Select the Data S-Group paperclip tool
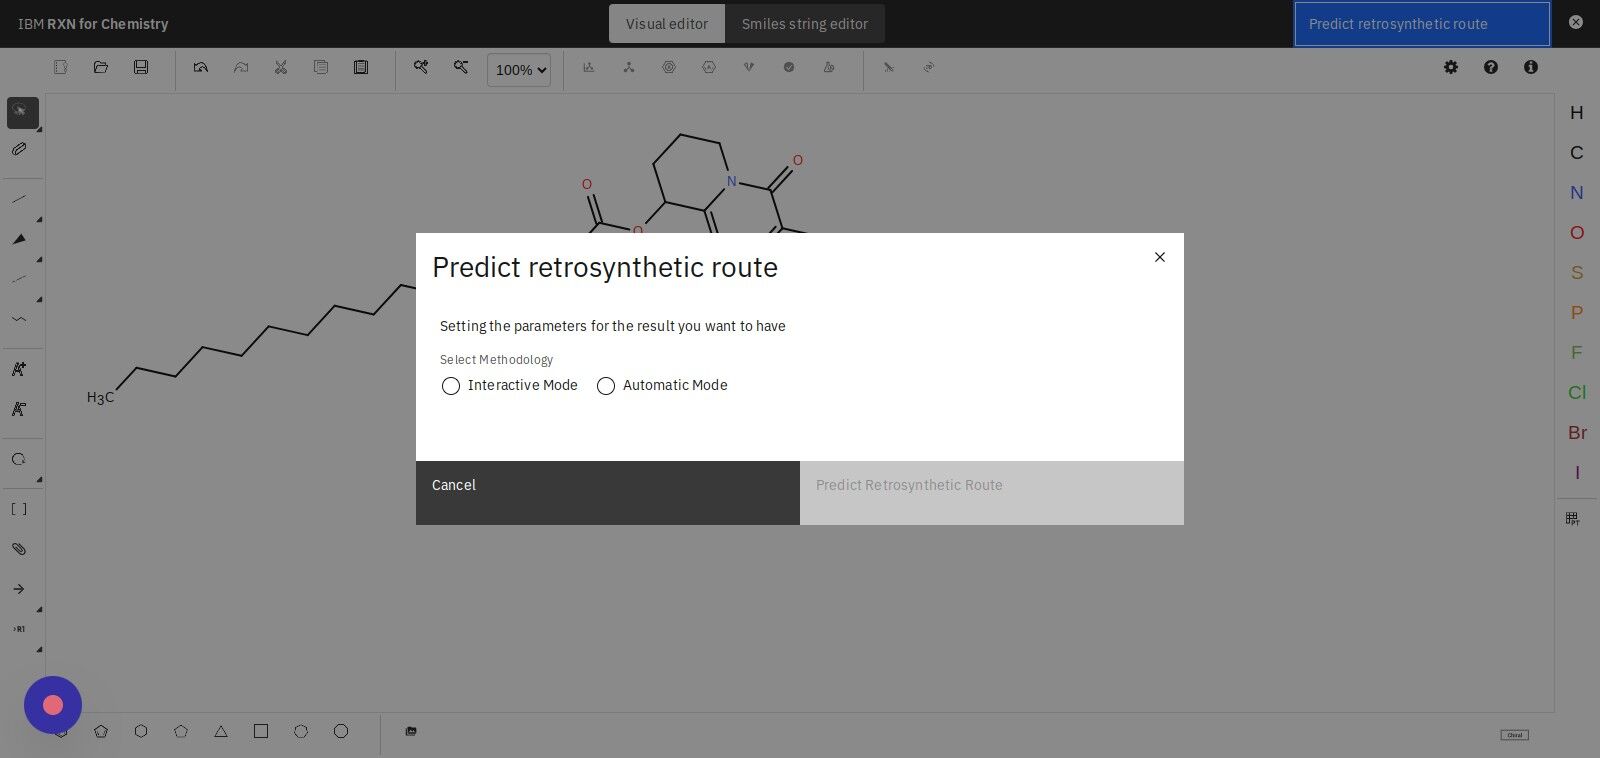 pyautogui.click(x=19, y=549)
